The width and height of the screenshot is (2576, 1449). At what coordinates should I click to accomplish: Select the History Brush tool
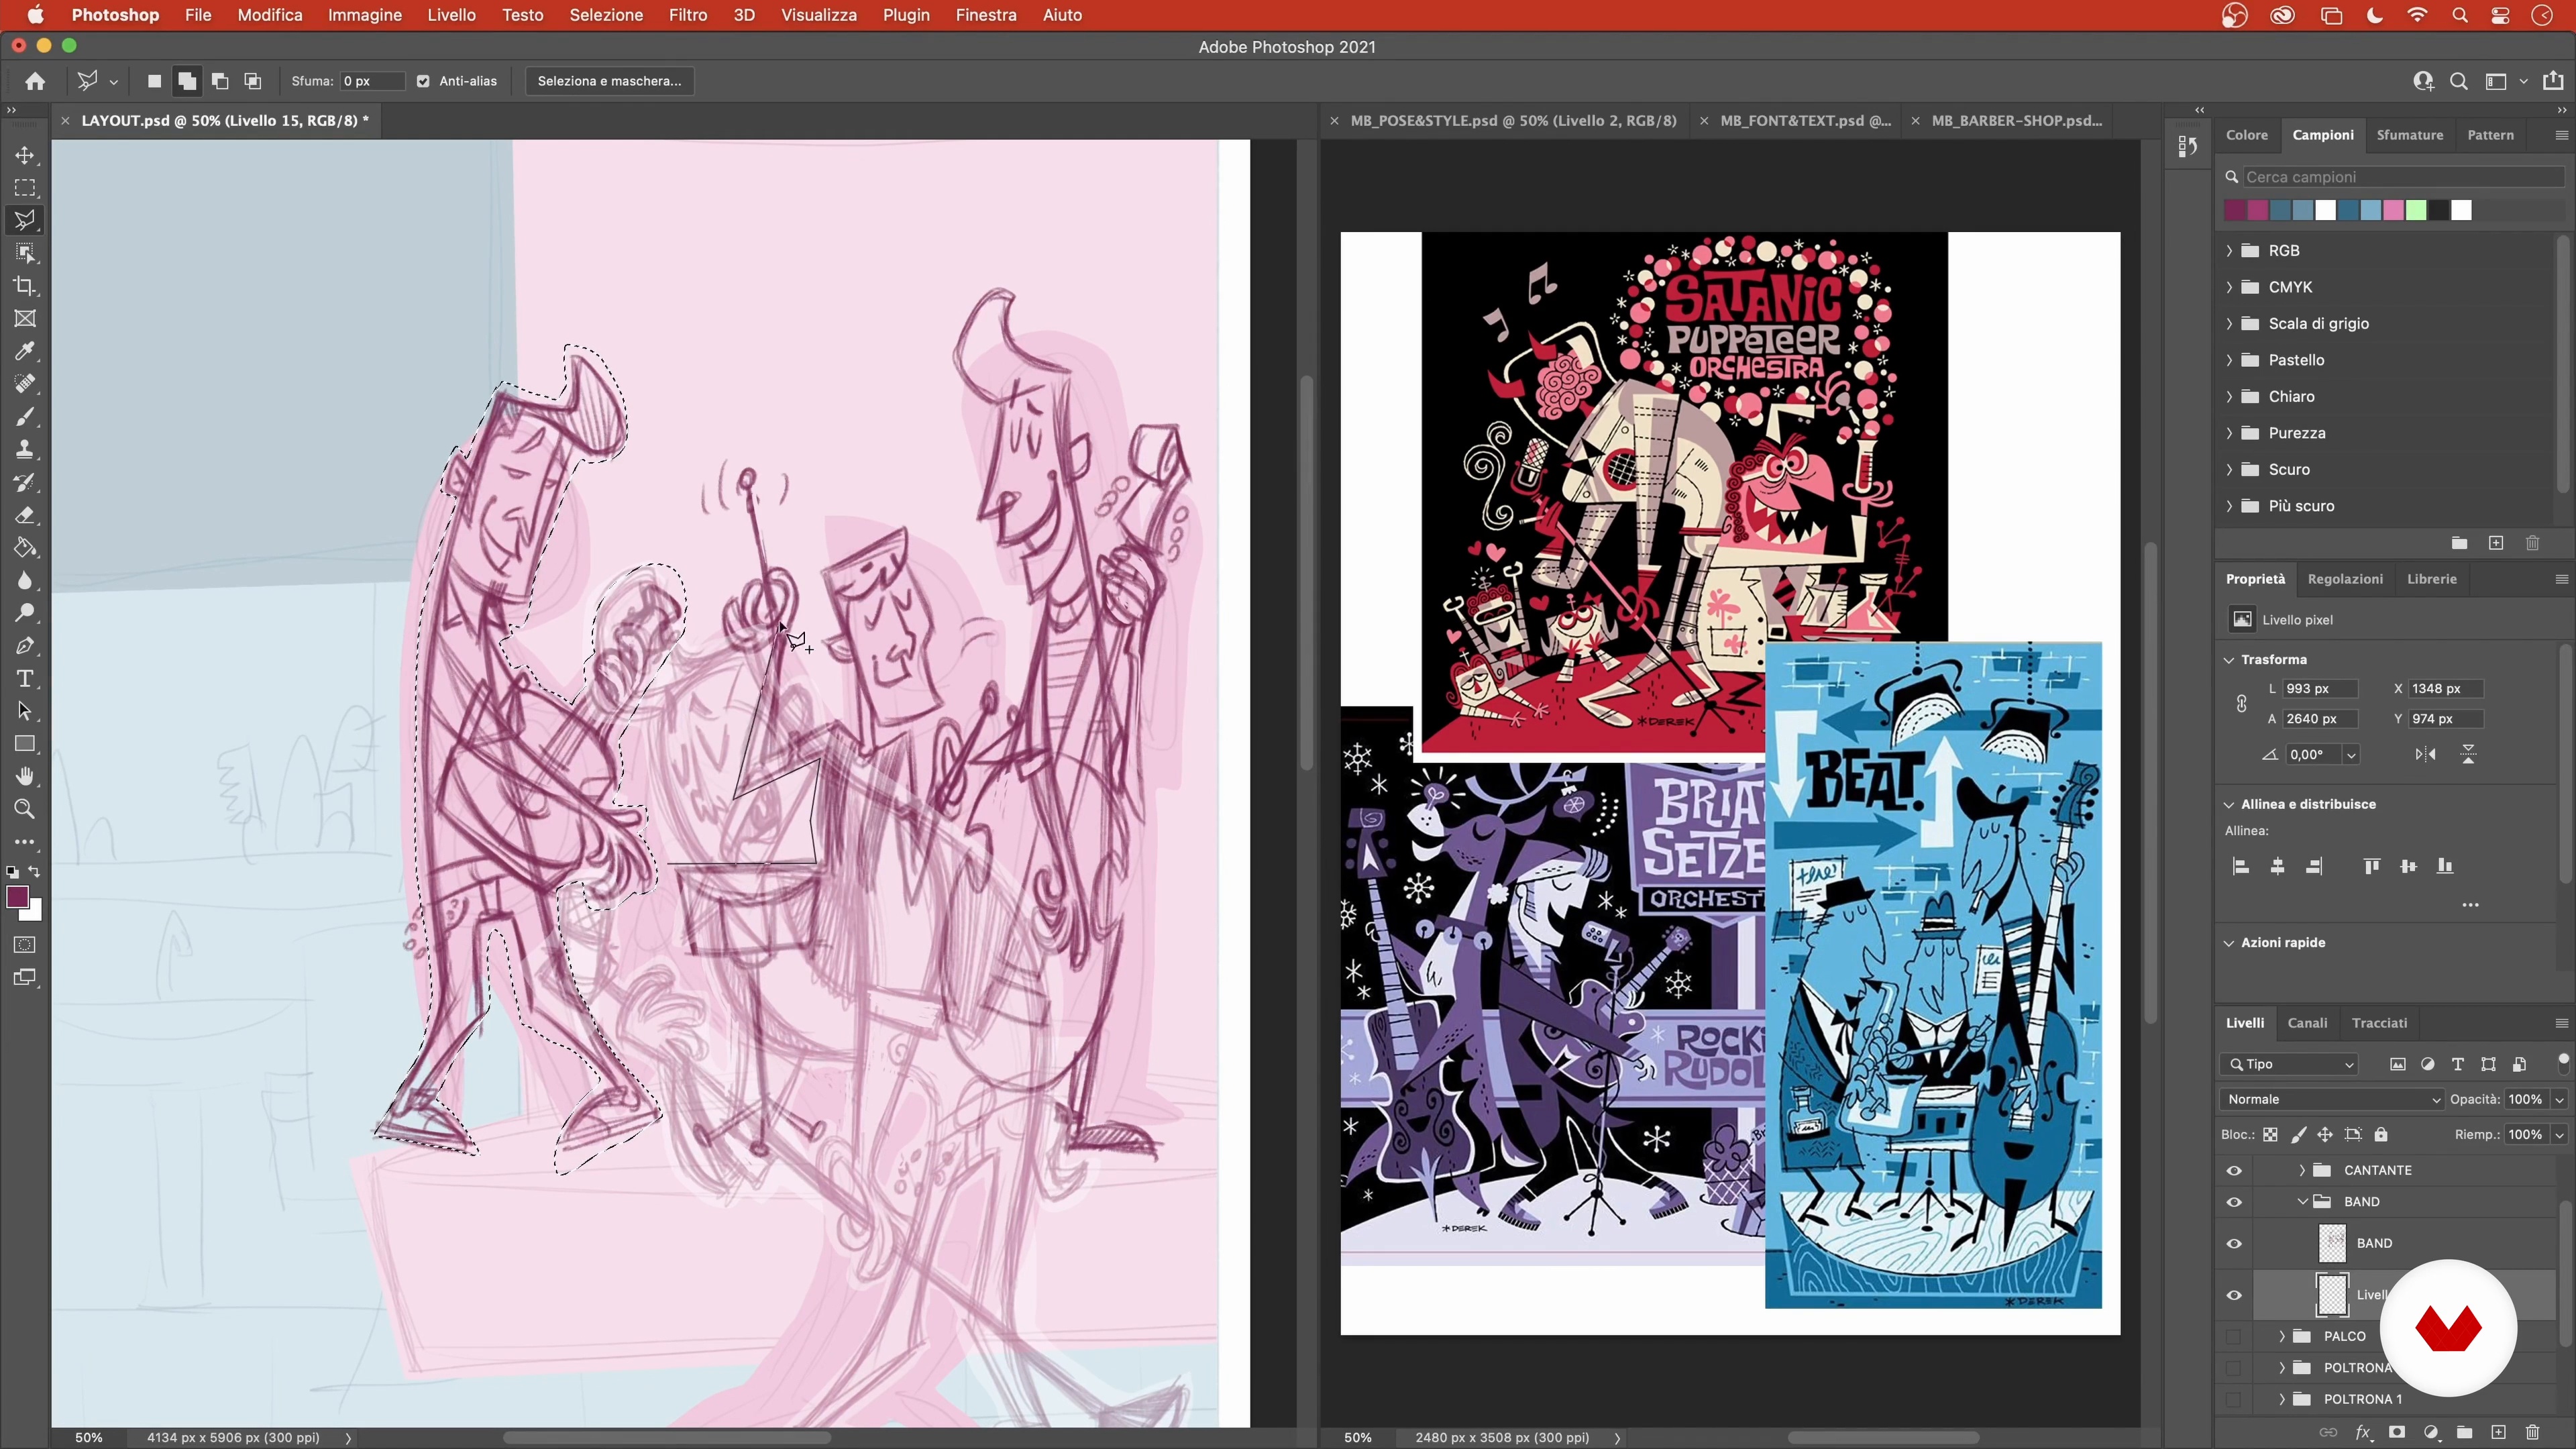click(25, 482)
